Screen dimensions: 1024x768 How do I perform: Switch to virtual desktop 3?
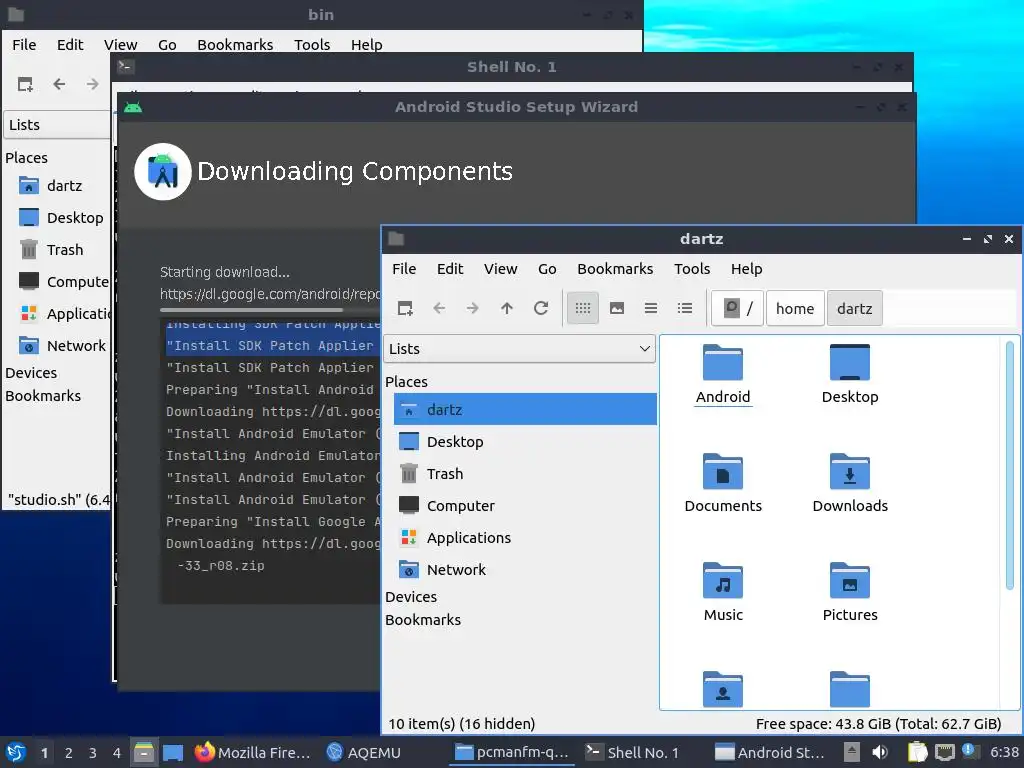93,752
